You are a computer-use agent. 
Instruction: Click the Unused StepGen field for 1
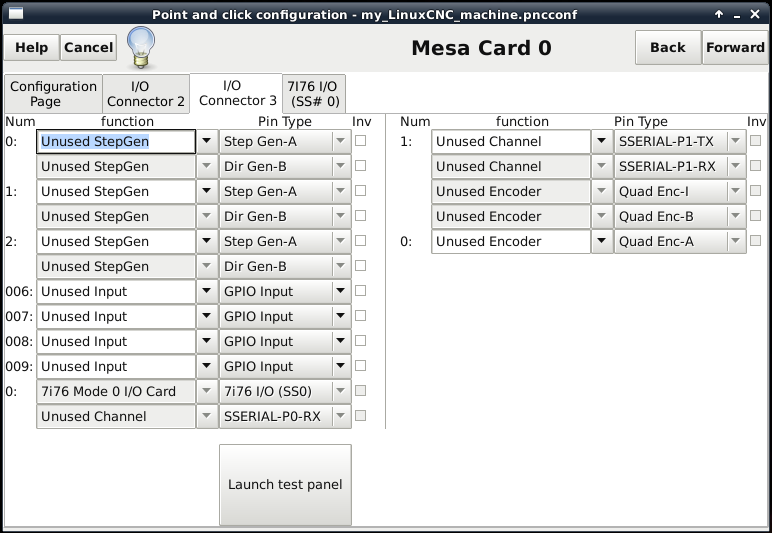click(116, 191)
